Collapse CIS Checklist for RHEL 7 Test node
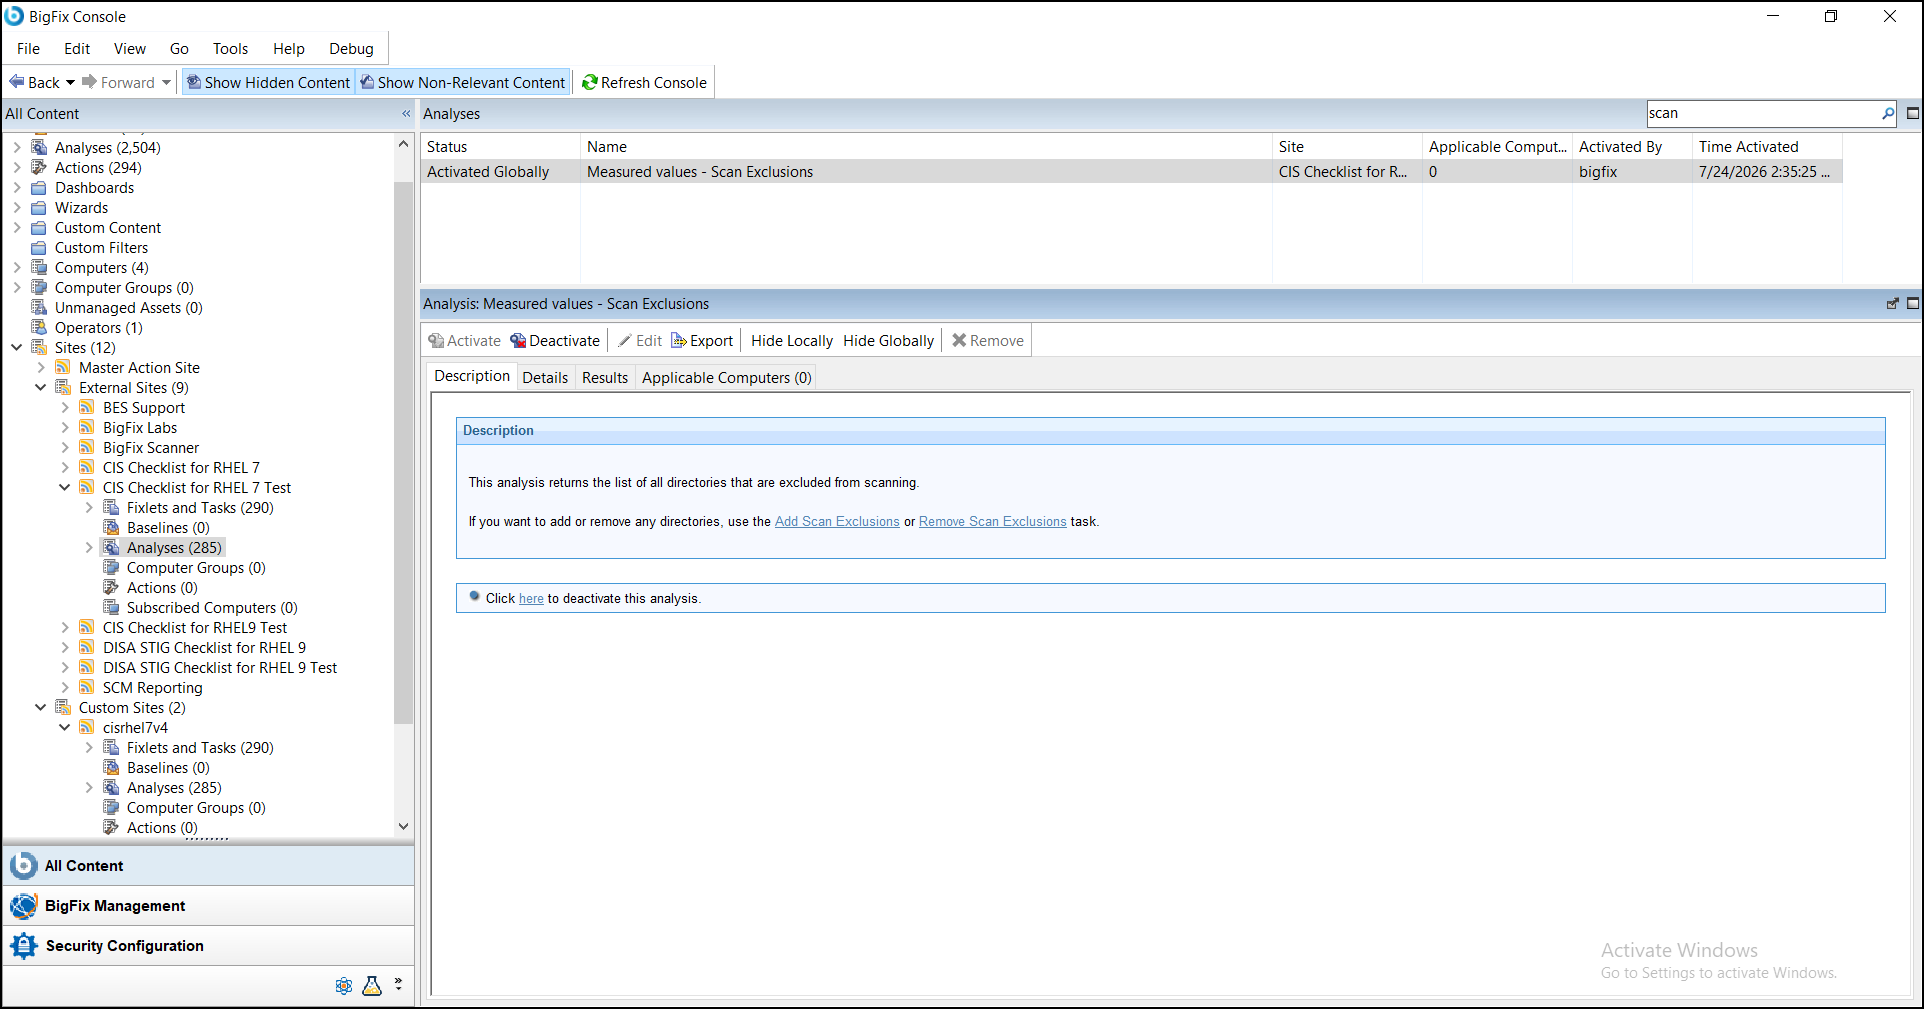The height and width of the screenshot is (1009, 1924). 65,488
